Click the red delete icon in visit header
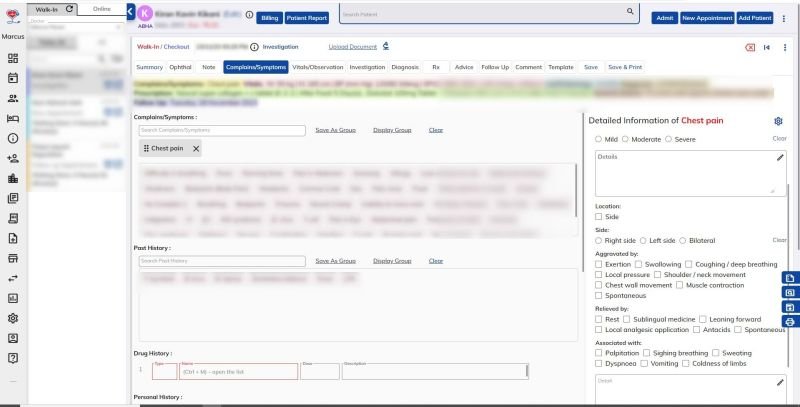The height and width of the screenshot is (407, 800). click(749, 47)
